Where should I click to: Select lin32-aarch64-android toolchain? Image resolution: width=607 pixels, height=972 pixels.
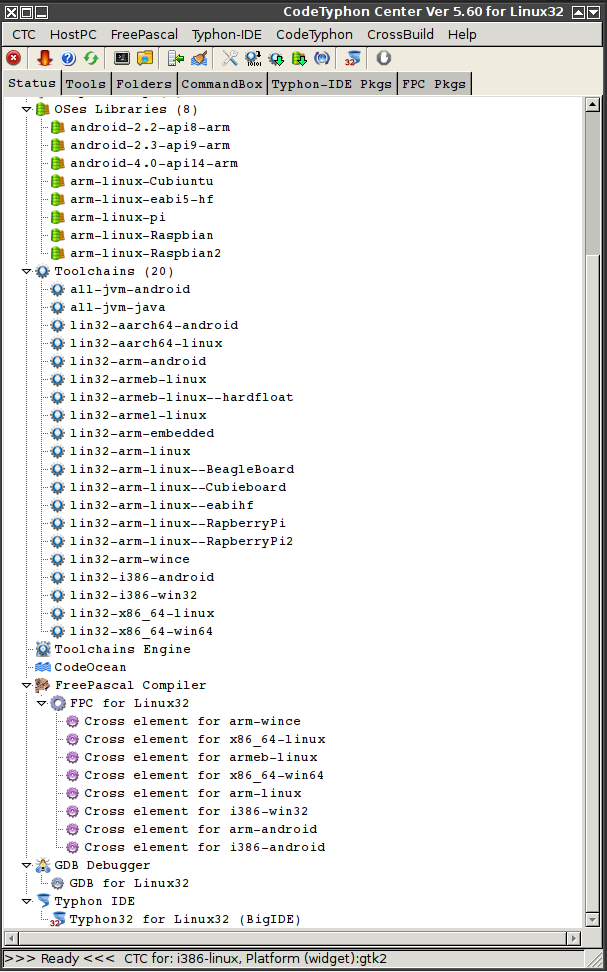point(154,325)
